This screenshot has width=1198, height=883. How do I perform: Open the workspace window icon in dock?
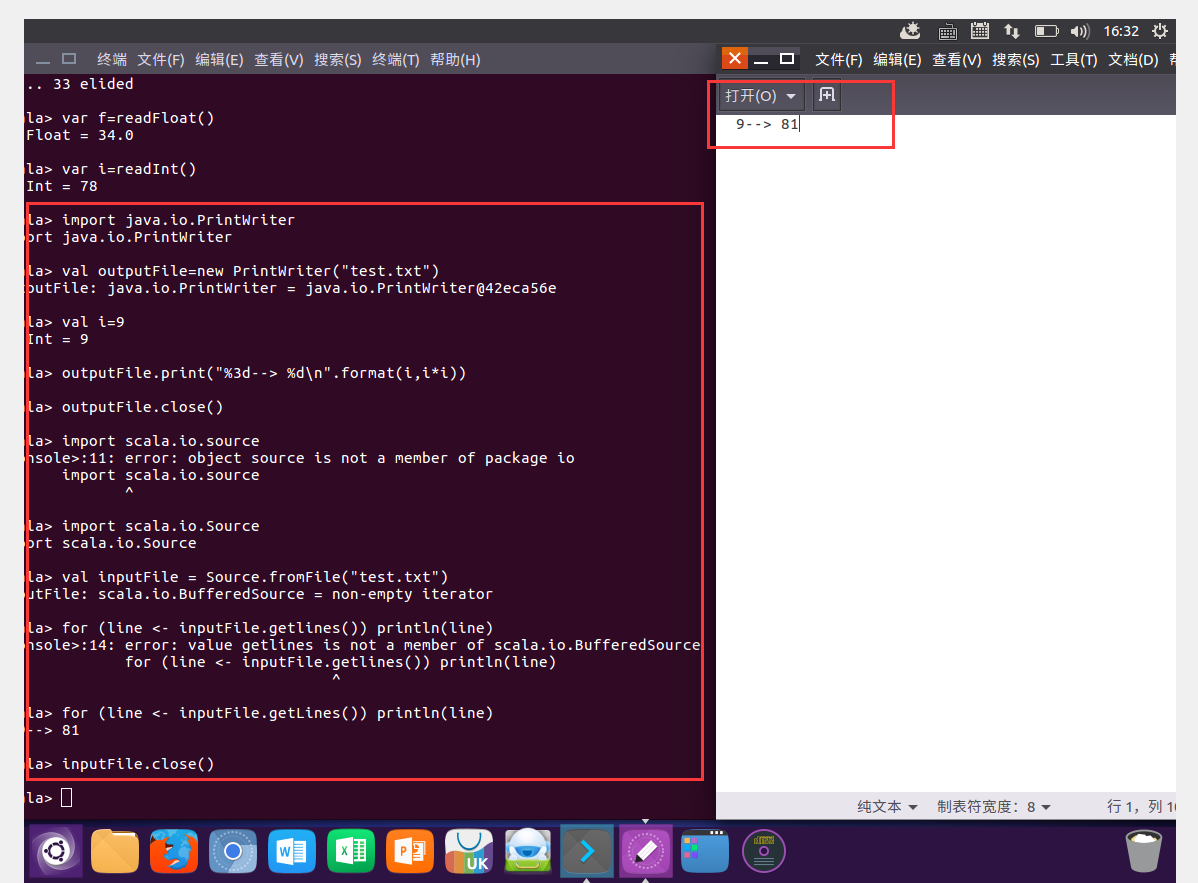coord(704,851)
